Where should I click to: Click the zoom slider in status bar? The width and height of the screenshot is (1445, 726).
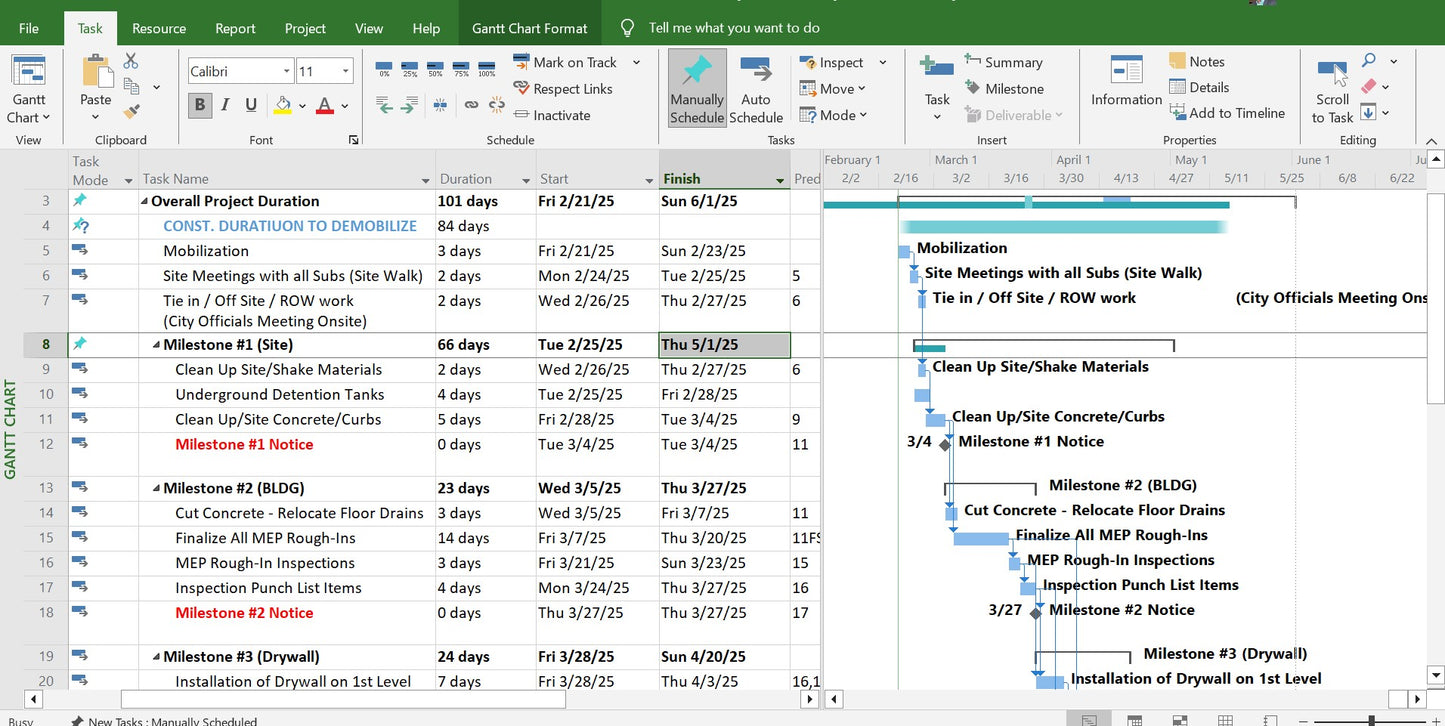pyautogui.click(x=1371, y=720)
